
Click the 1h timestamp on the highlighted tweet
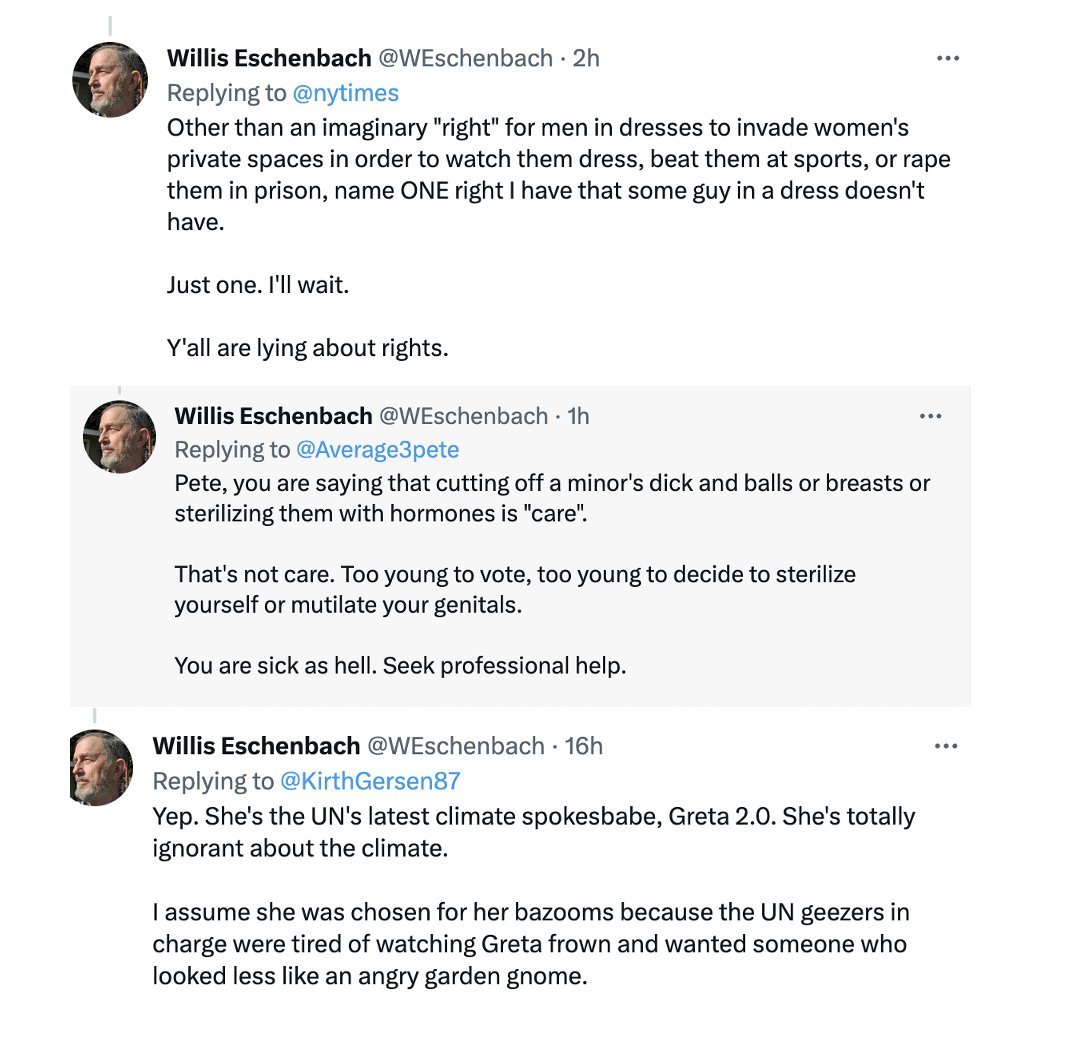578,416
